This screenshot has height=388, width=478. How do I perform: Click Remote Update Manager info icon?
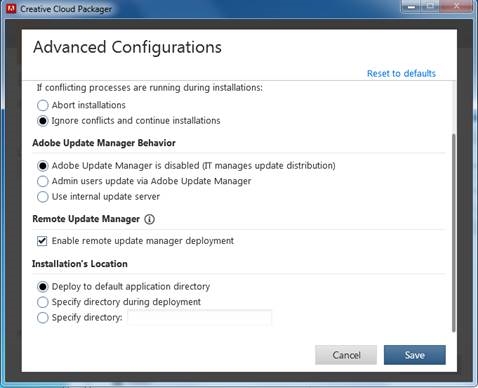149,219
